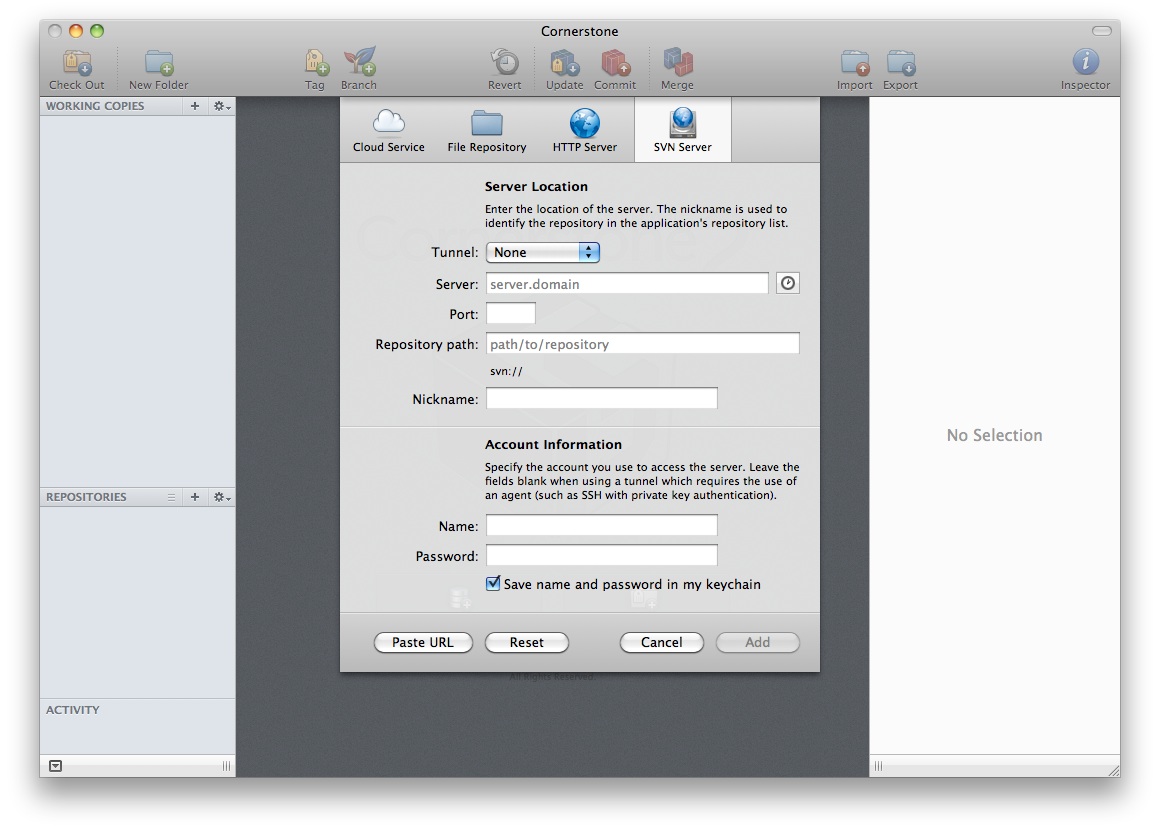Click the sidebar resize grip handle

point(226,766)
